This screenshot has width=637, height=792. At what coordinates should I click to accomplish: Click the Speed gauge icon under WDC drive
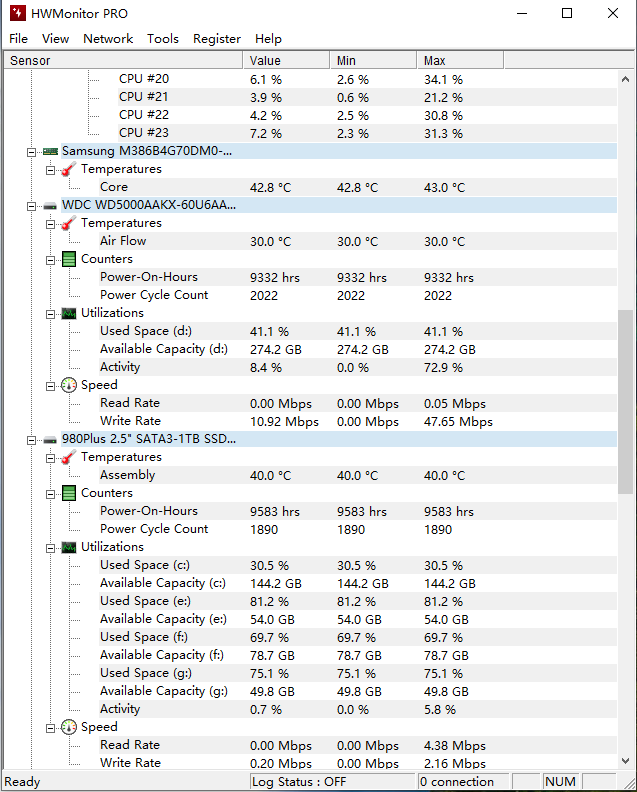coord(69,385)
